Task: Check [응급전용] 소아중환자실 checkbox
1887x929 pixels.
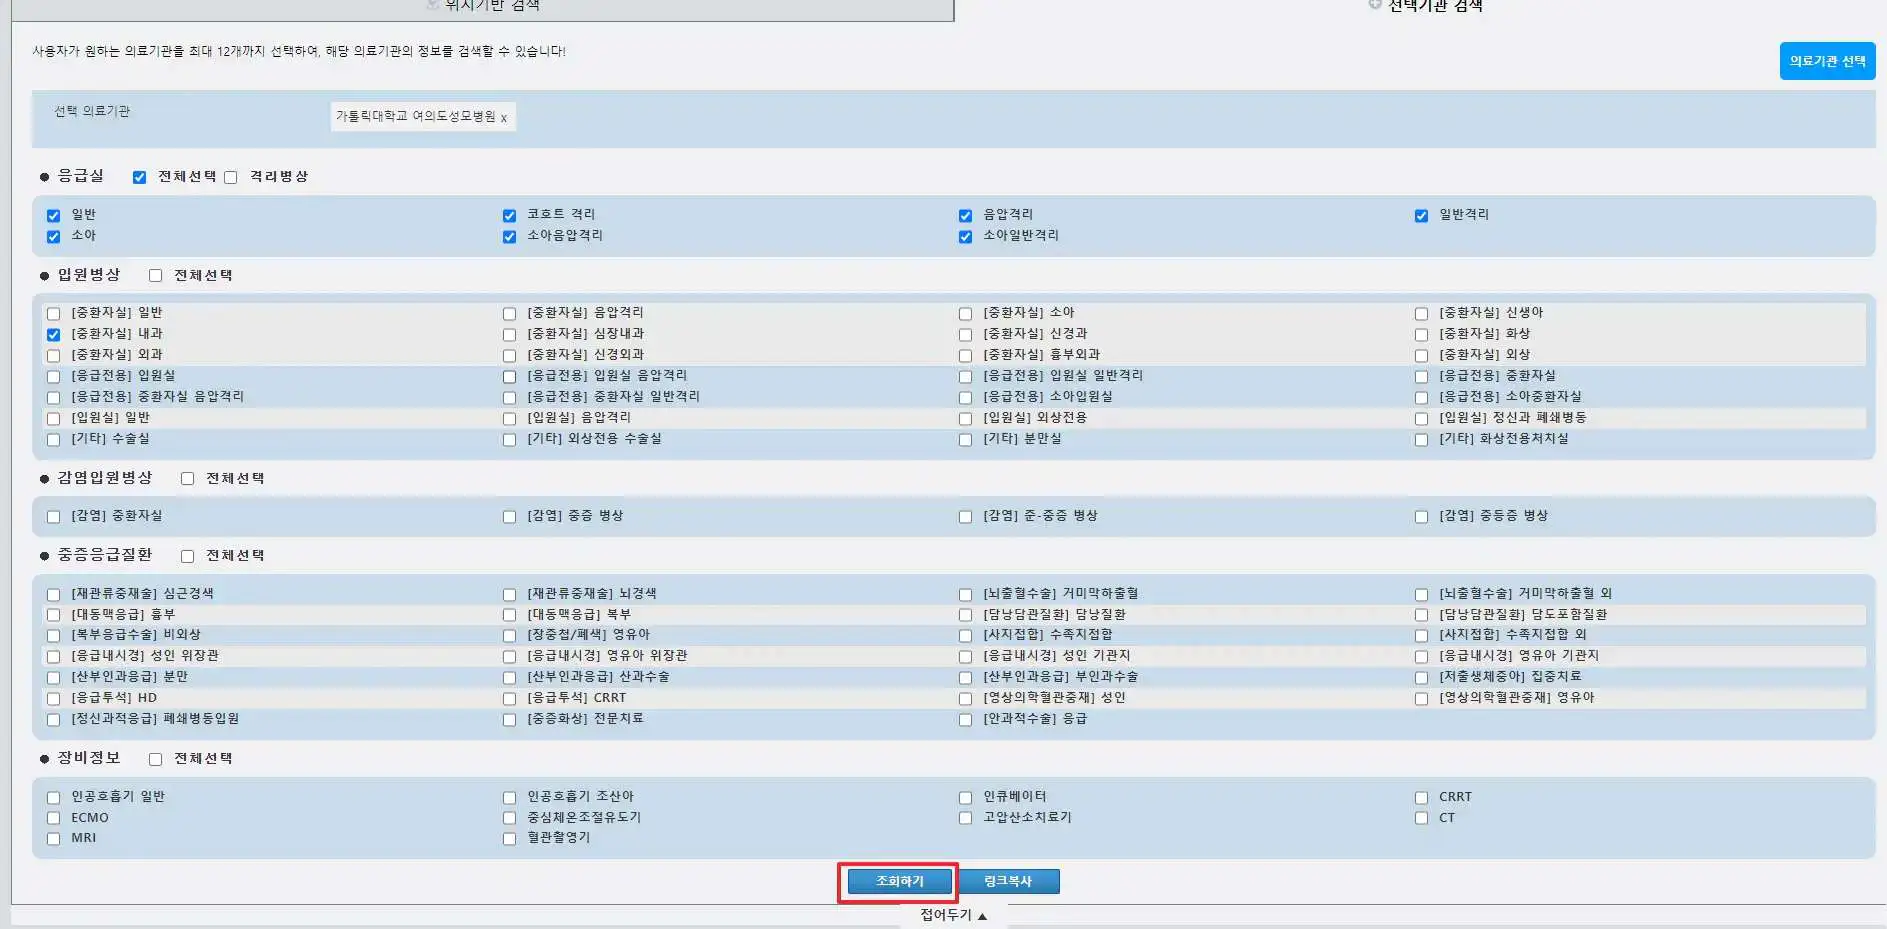Action: point(1421,397)
